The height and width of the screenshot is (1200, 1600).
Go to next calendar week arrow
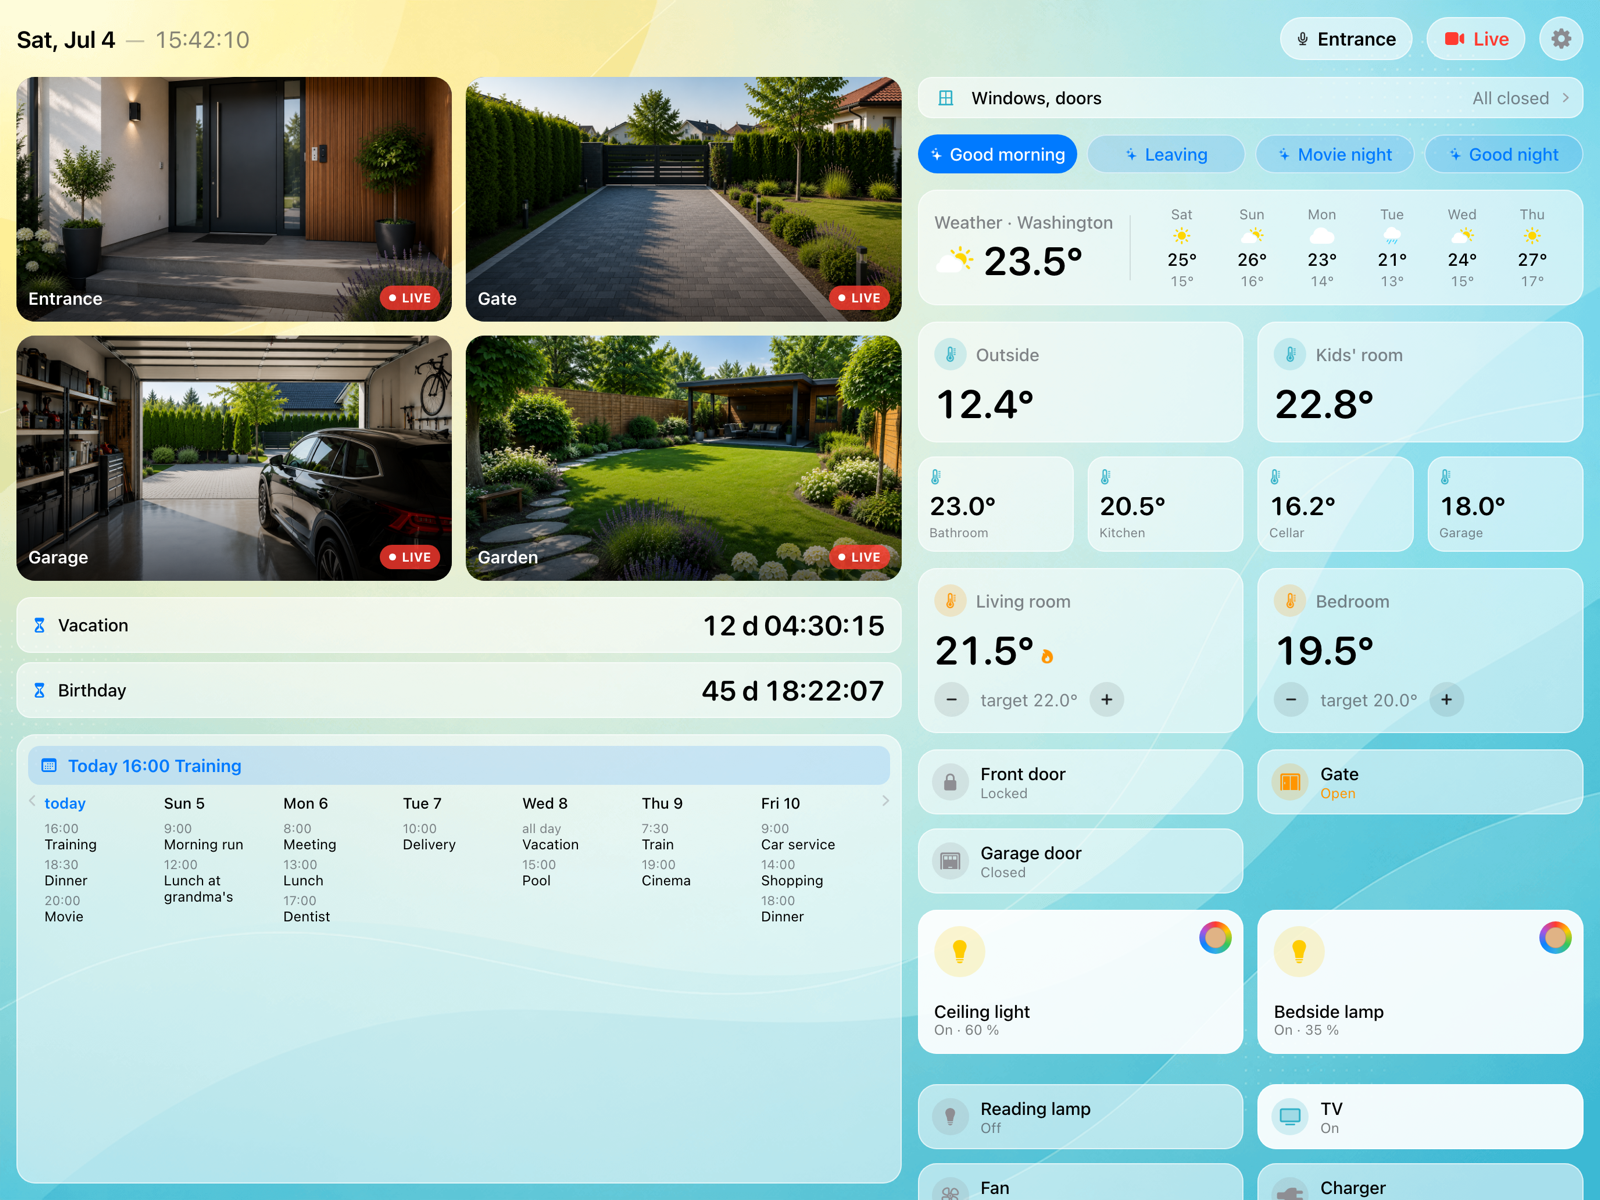coord(885,801)
